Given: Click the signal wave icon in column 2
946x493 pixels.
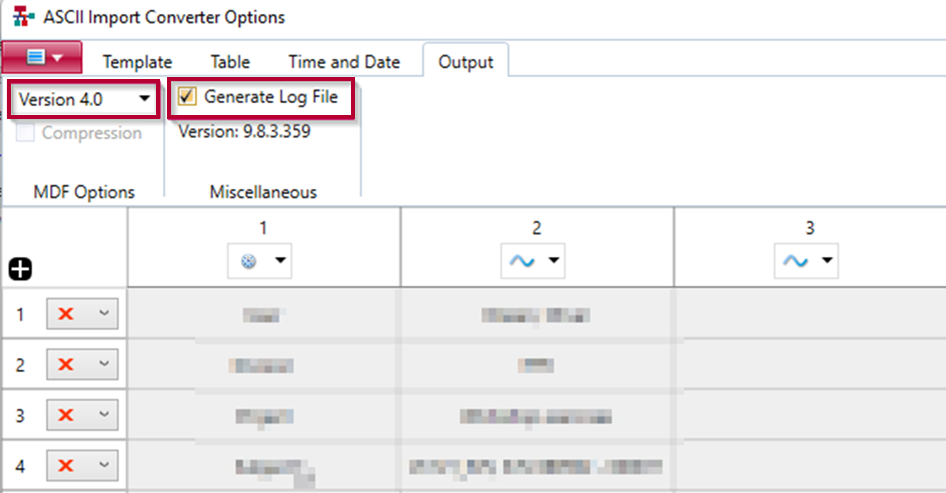Looking at the screenshot, I should [x=522, y=261].
